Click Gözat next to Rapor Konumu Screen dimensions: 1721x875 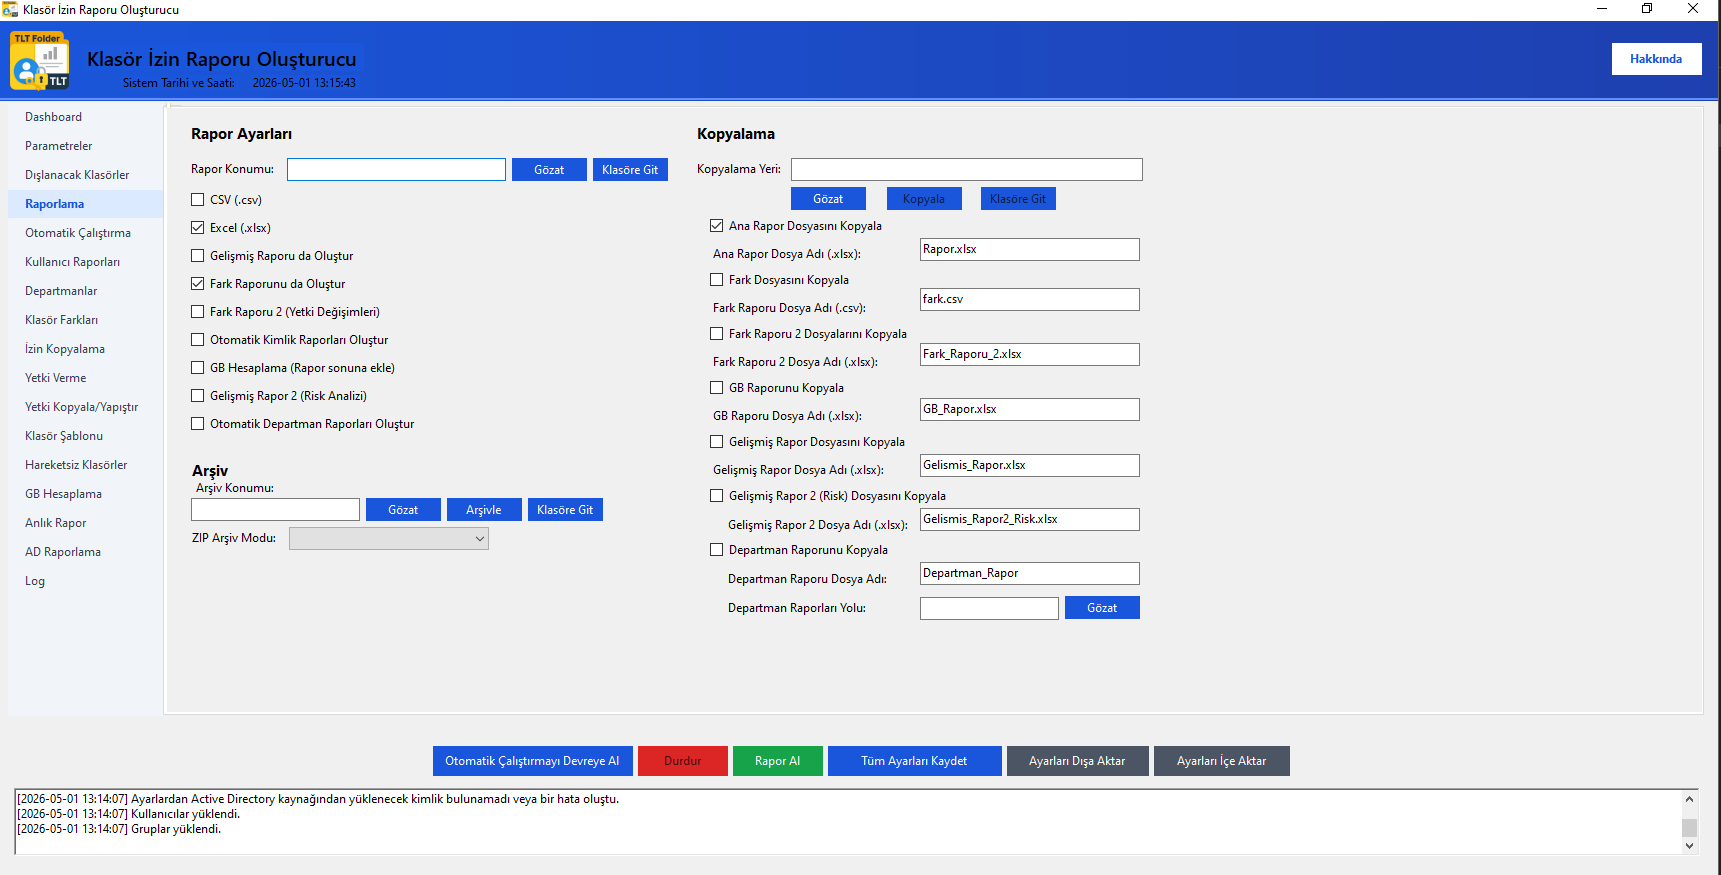pos(549,170)
